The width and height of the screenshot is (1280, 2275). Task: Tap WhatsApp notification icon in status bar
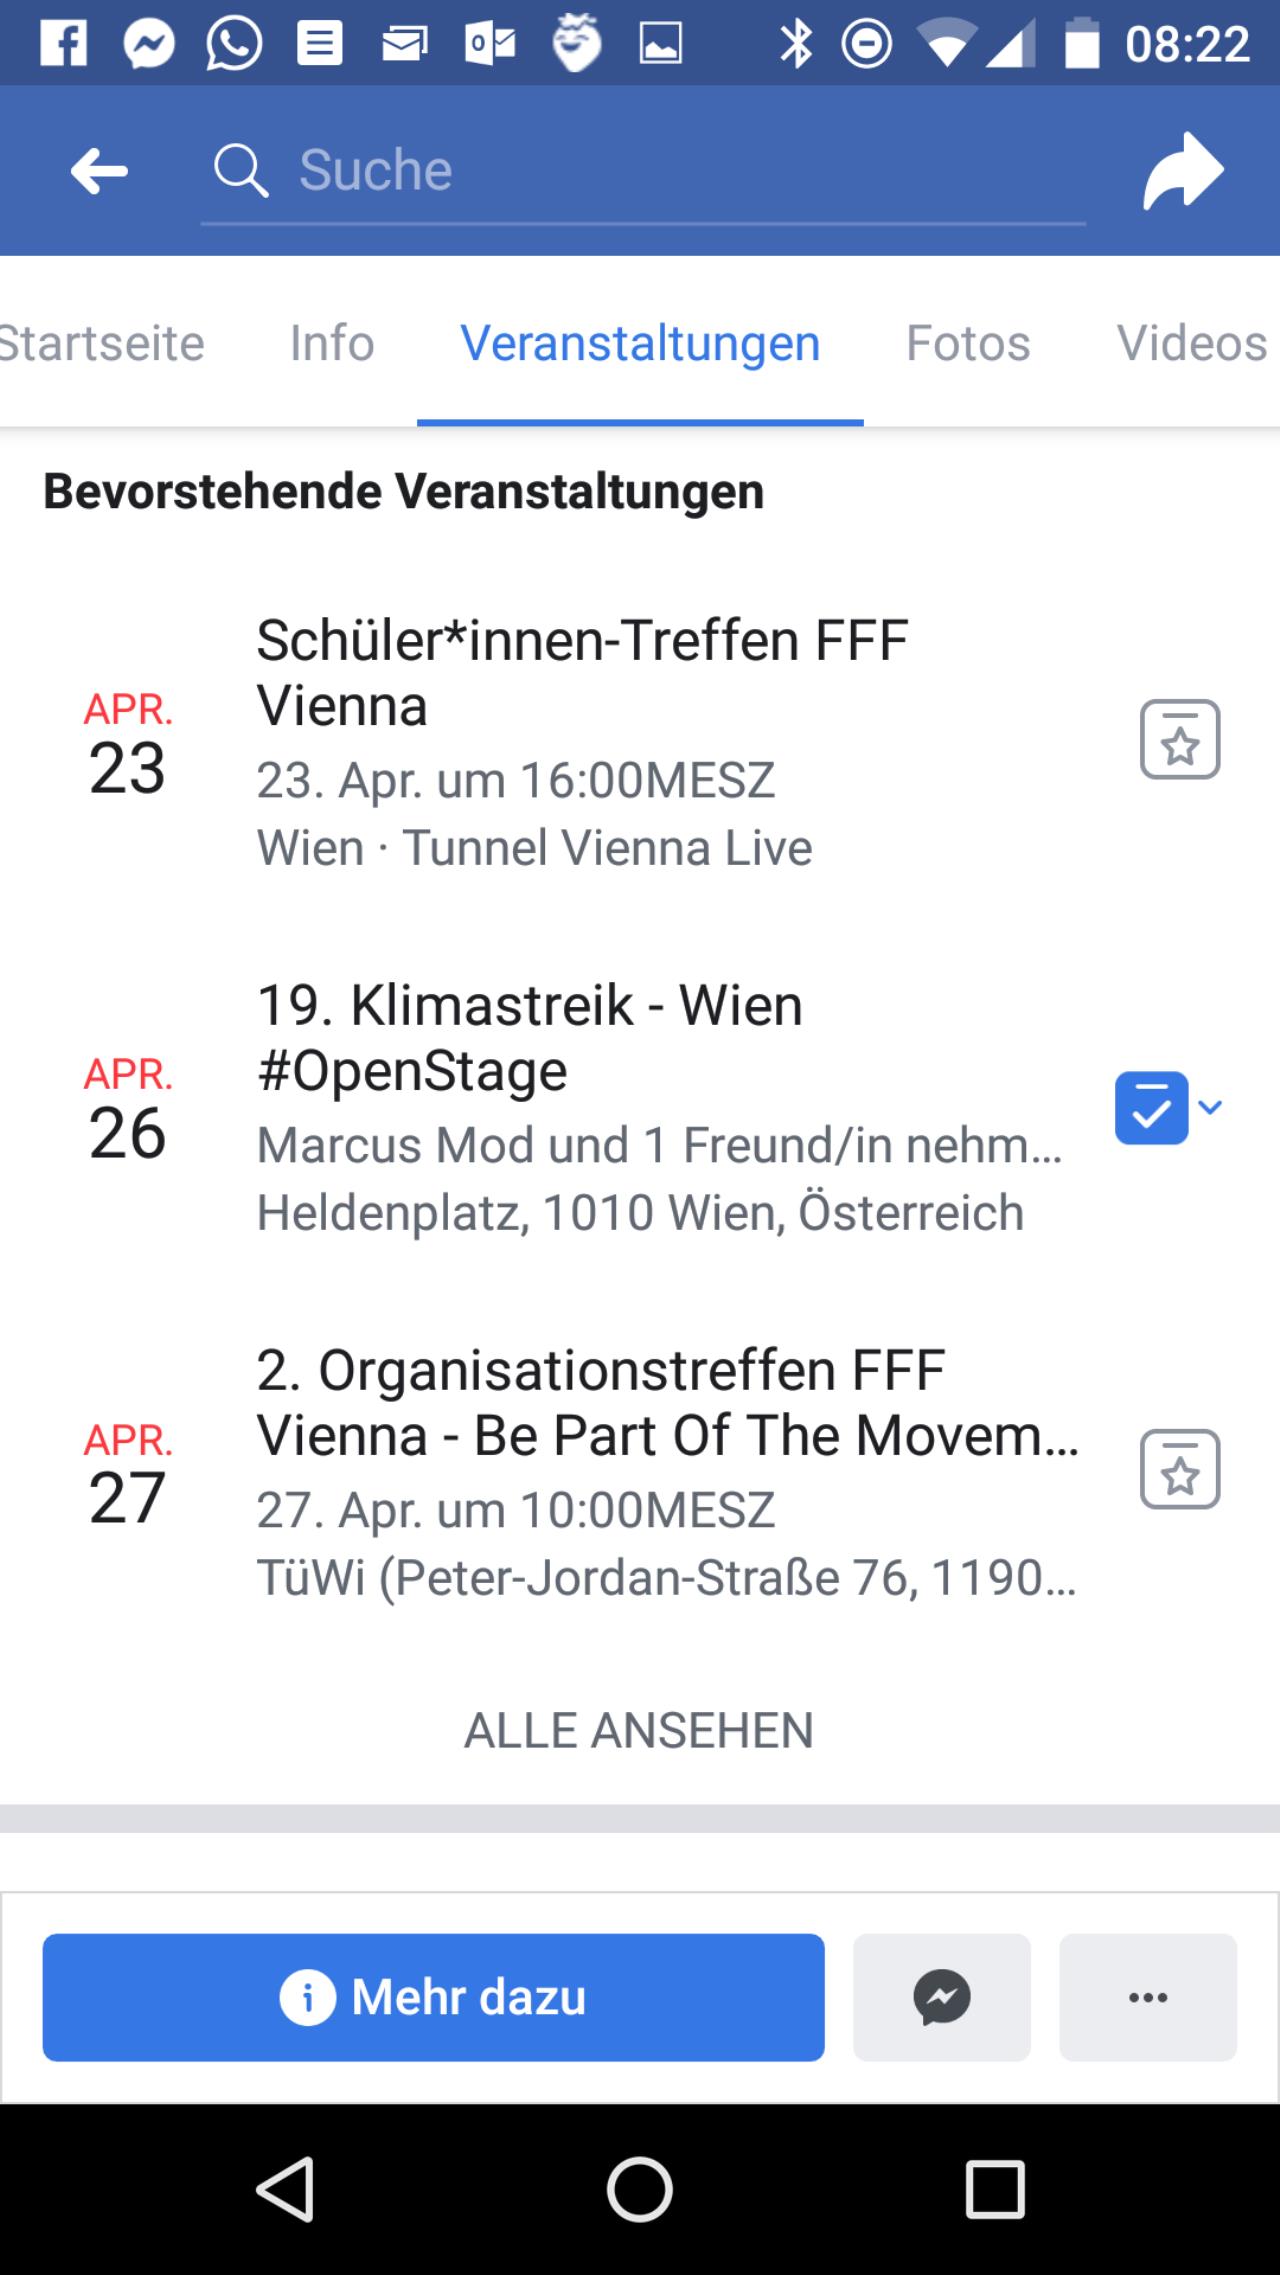pyautogui.click(x=234, y=44)
